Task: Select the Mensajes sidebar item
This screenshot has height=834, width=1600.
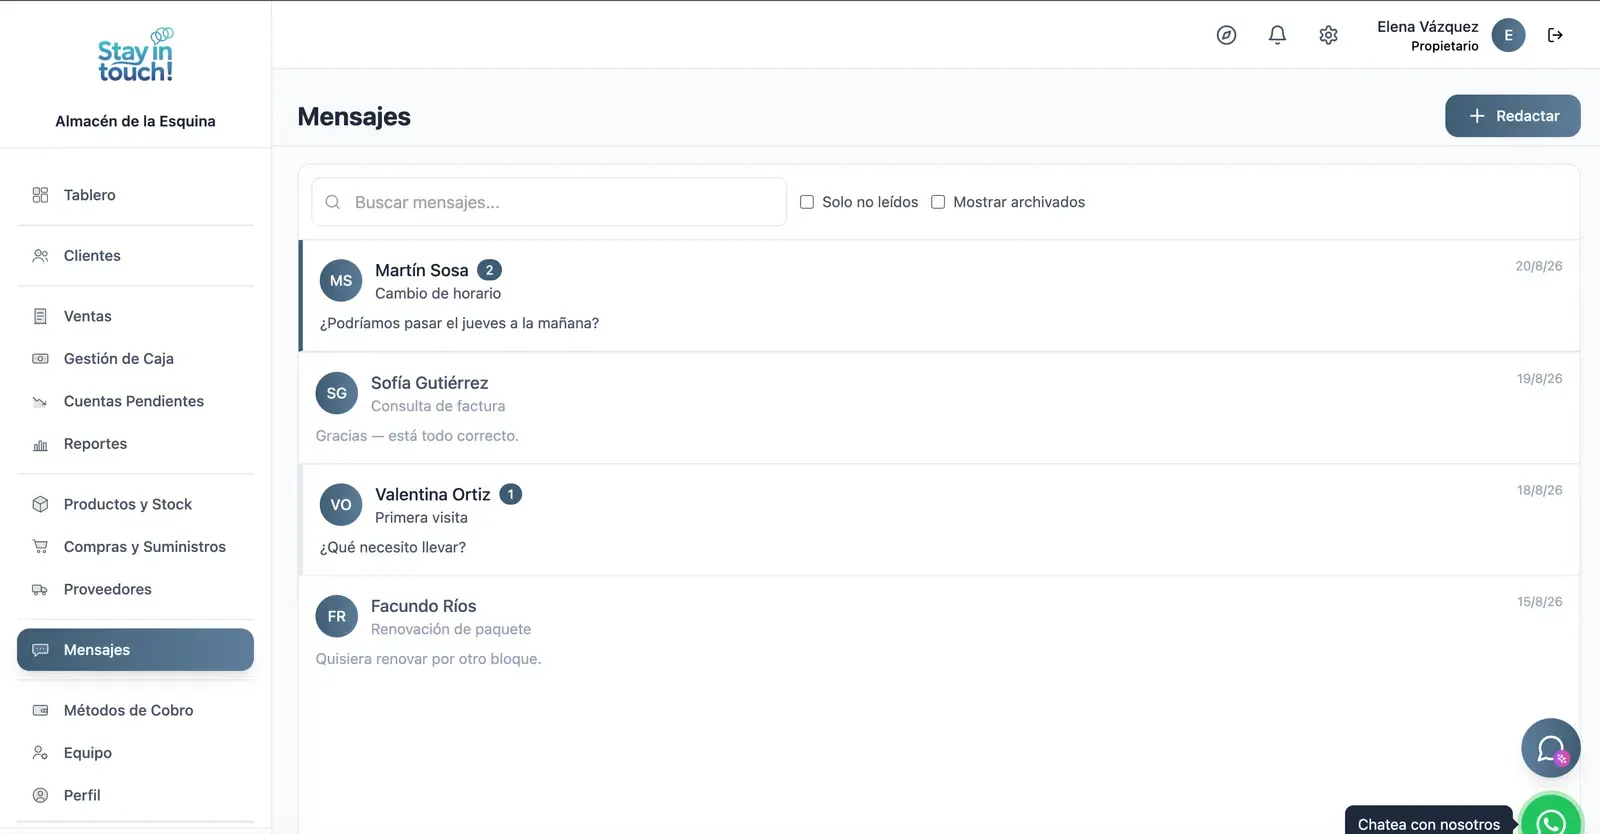Action: pos(135,650)
